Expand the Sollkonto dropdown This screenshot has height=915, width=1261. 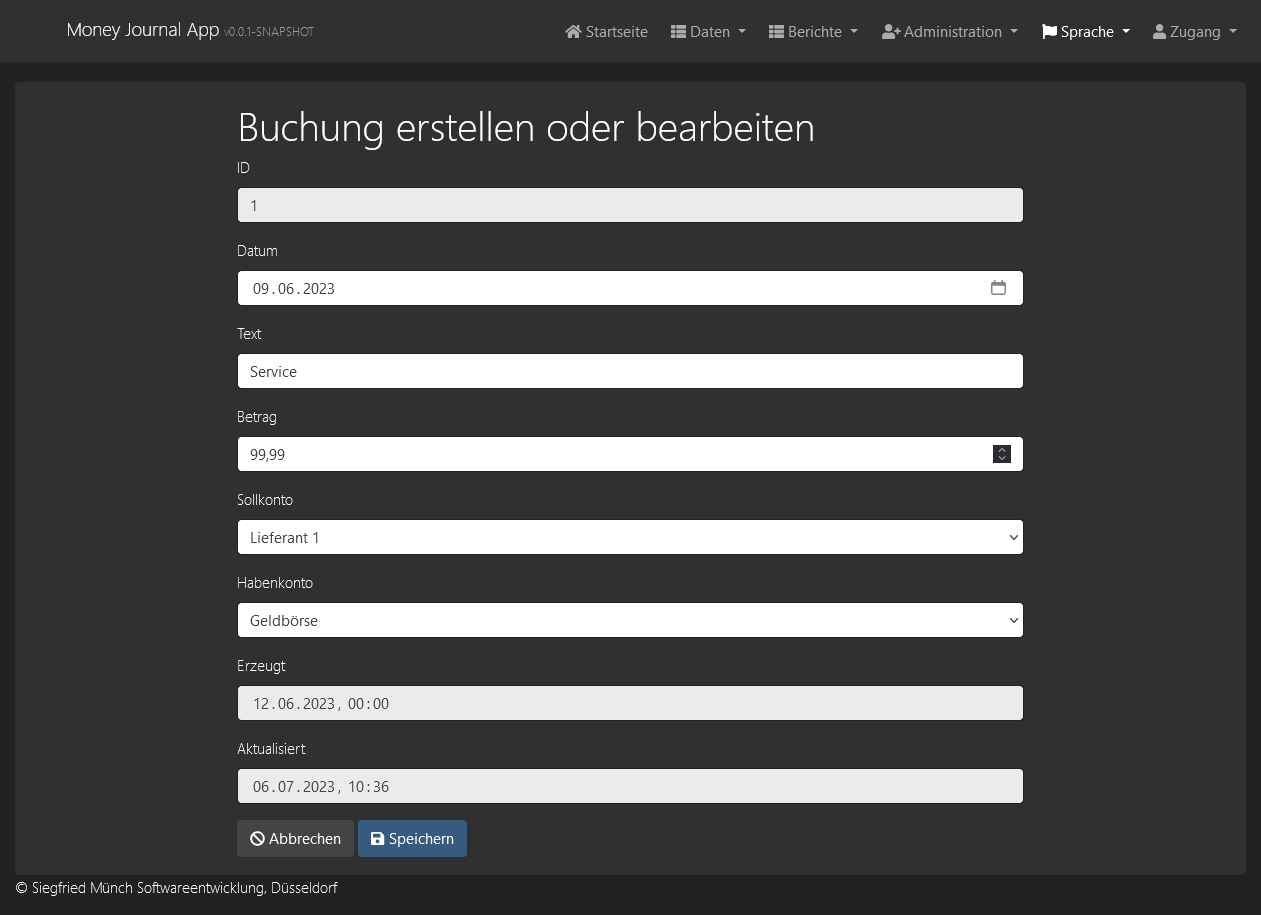[x=630, y=537]
